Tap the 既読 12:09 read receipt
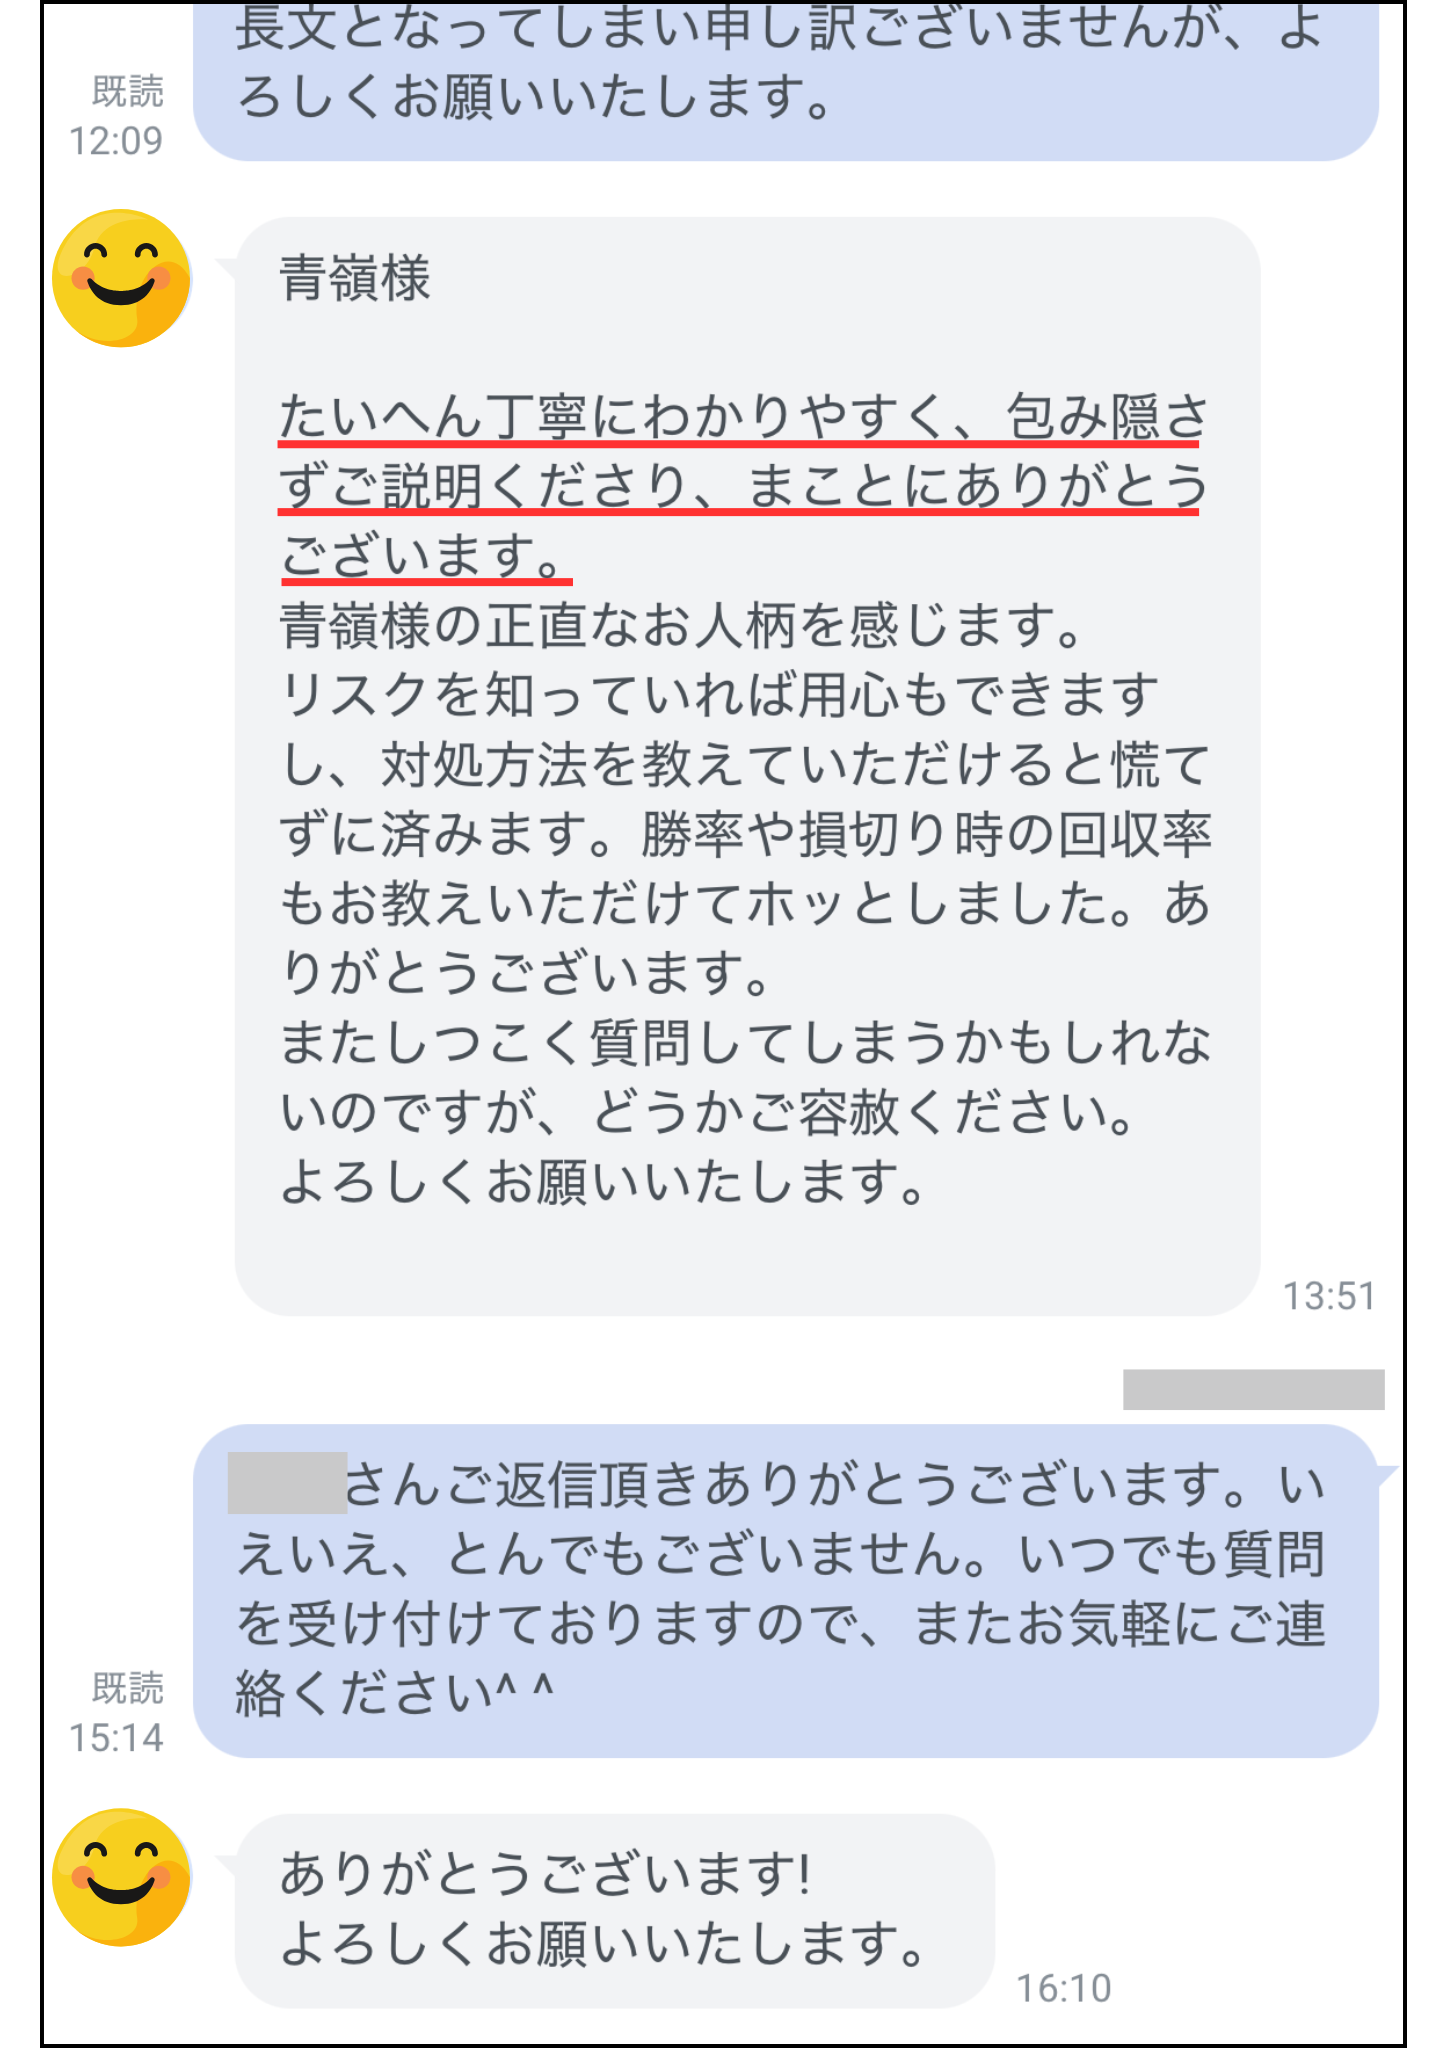 click(116, 116)
